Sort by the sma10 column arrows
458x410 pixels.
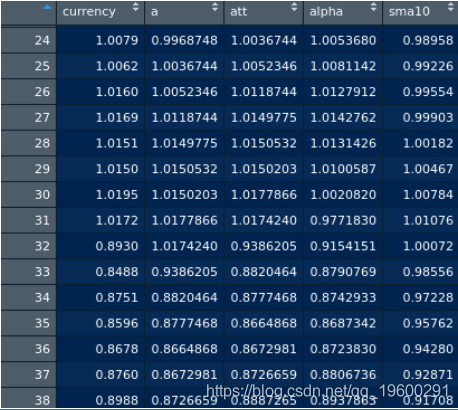tap(451, 7)
